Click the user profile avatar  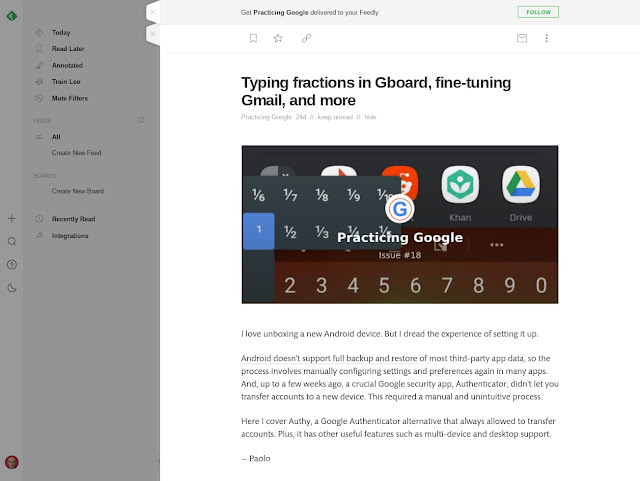point(12,462)
